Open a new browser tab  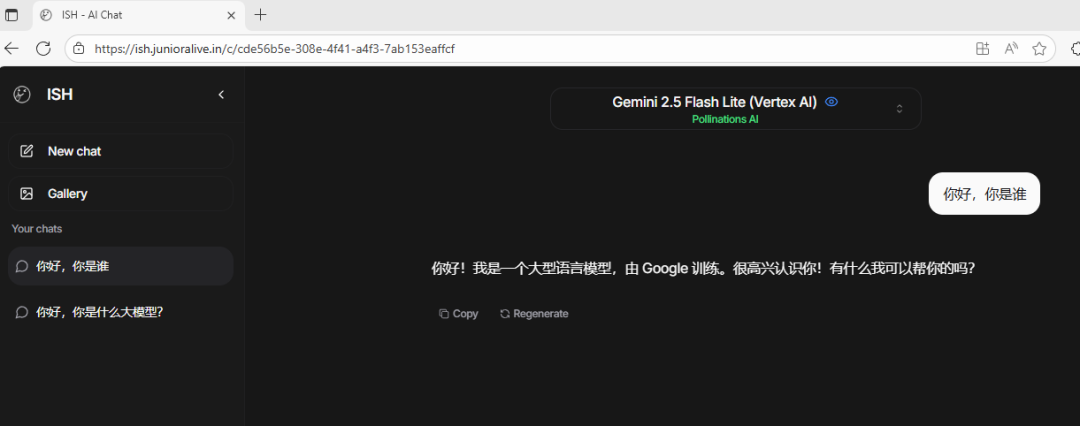261,15
